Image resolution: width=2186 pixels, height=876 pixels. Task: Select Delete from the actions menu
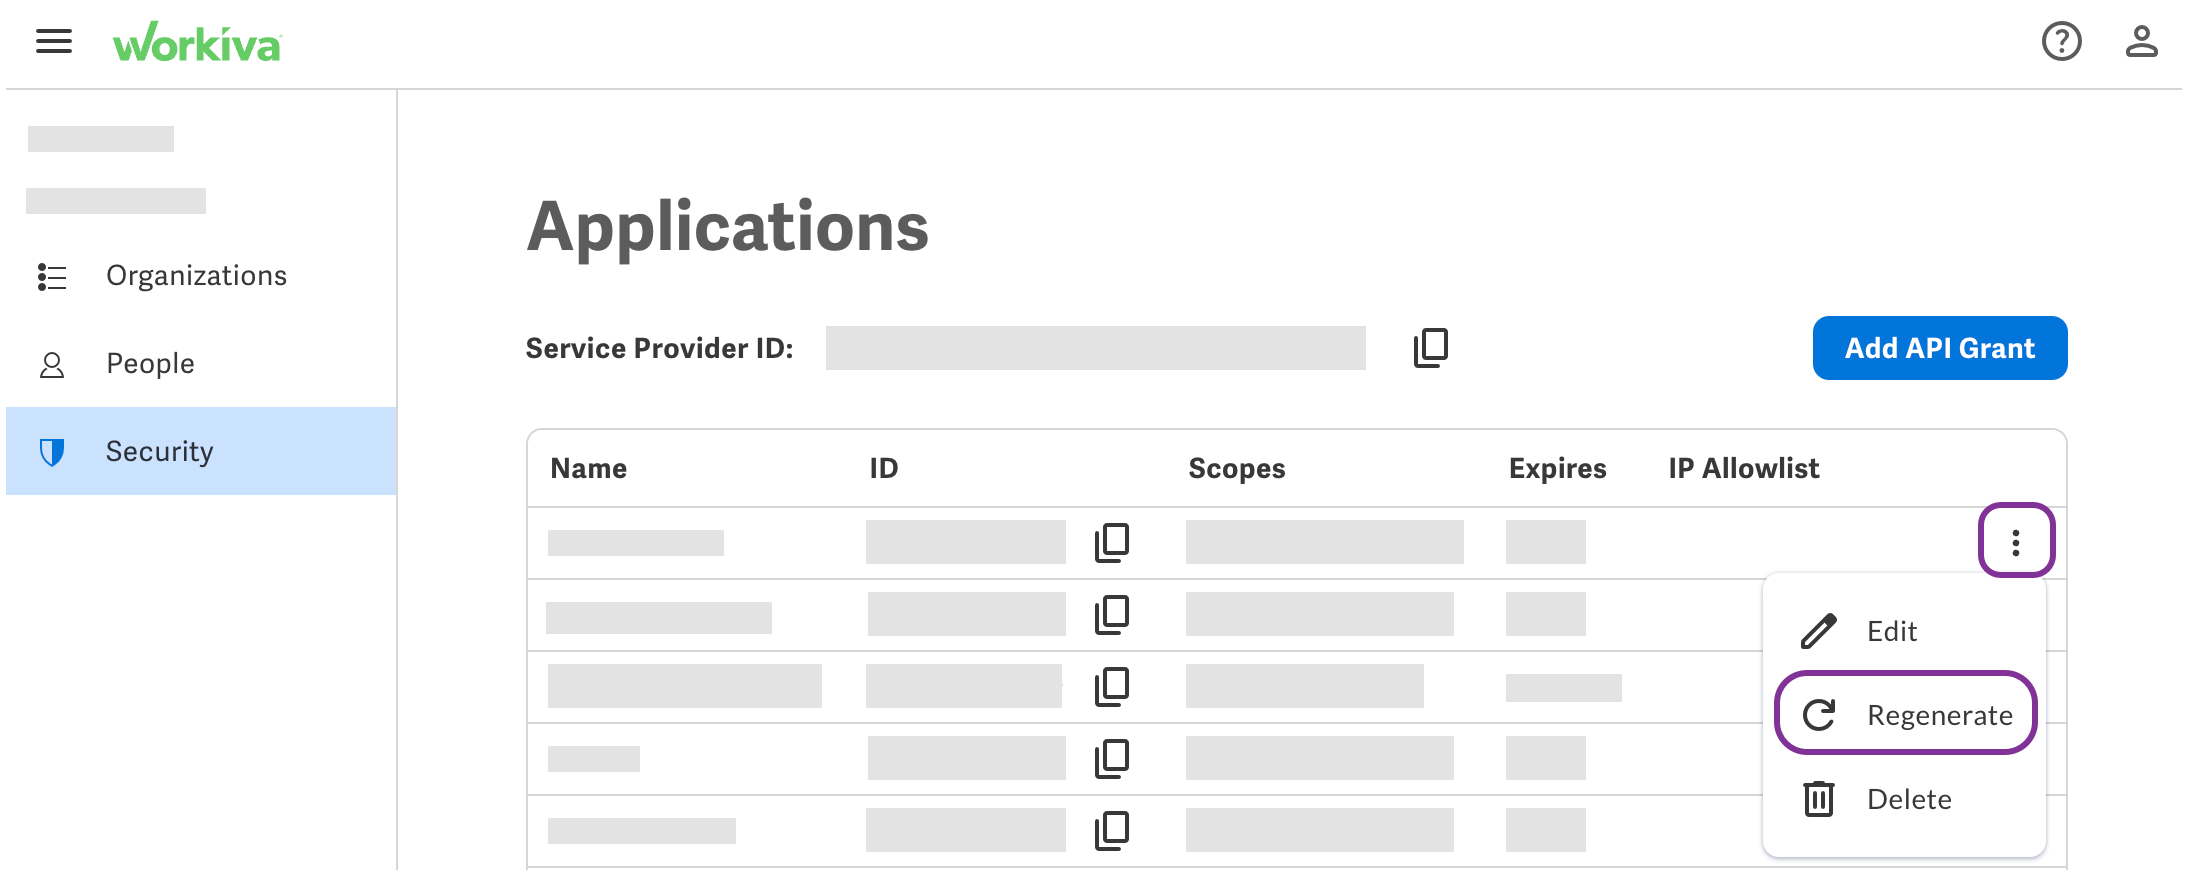click(1908, 798)
